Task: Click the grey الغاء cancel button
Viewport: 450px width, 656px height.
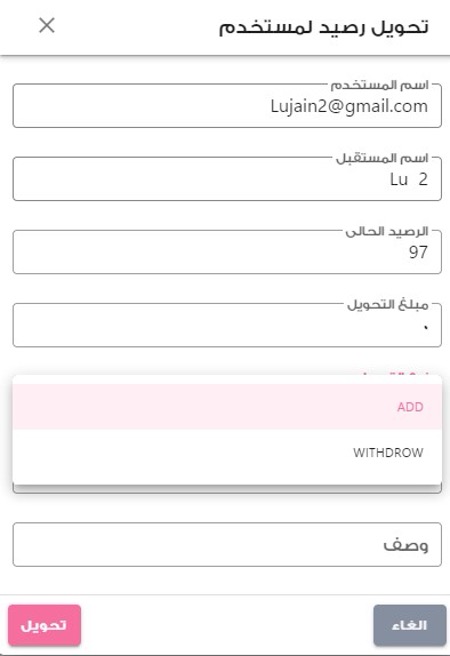Action: point(410,625)
